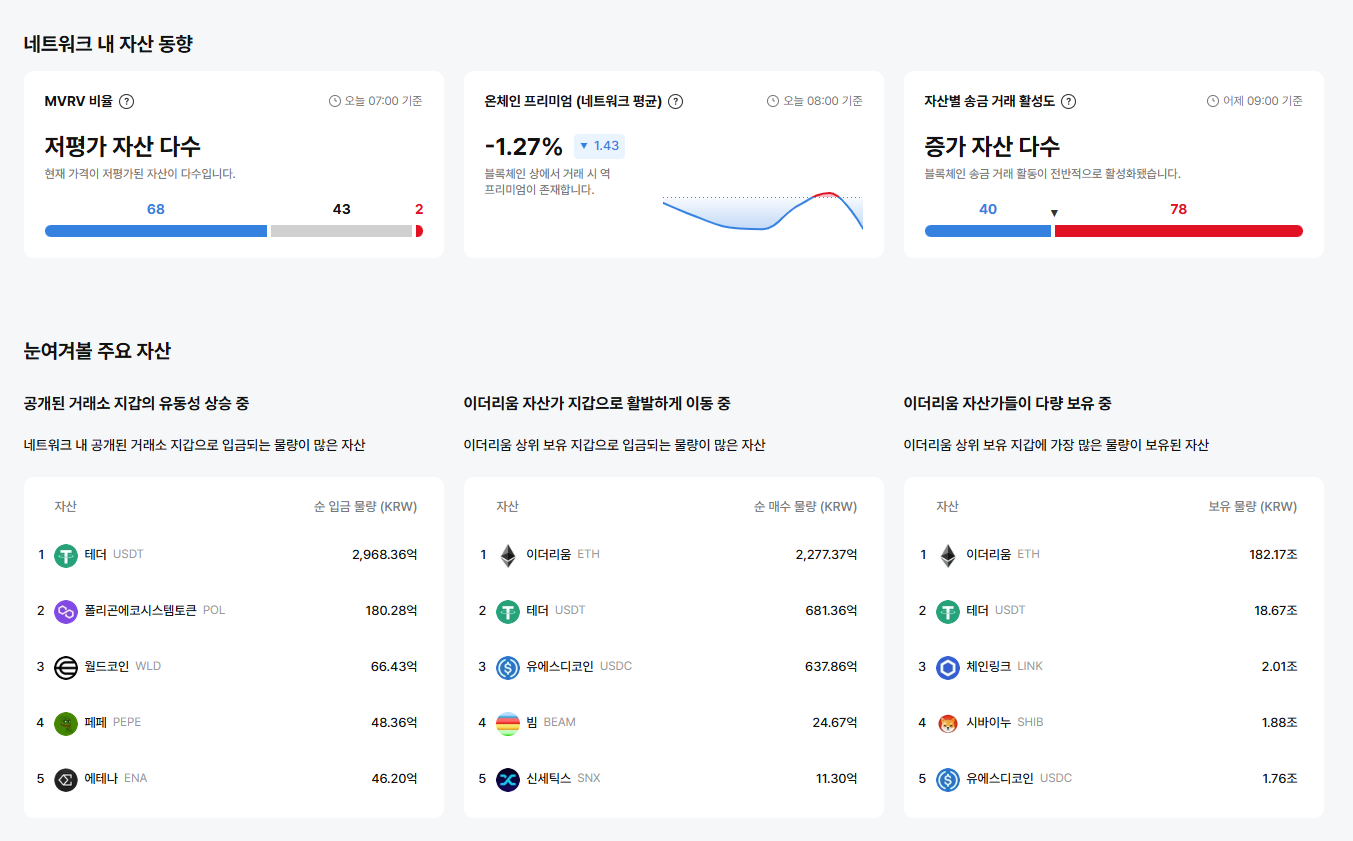Screen dimensions: 1353x841
Task: Click the Polygon Ecosystem Token POL icon
Action: (66, 610)
